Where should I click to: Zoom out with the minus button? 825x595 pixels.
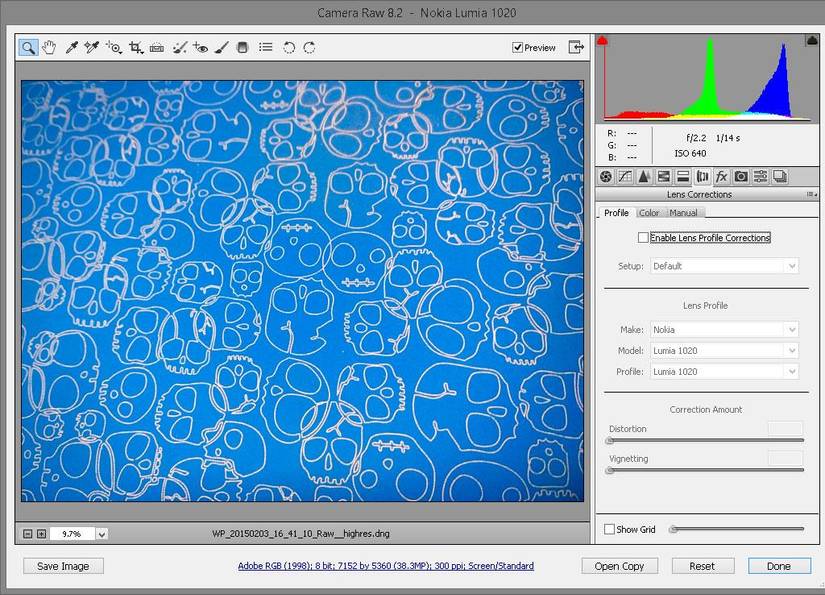point(27,534)
